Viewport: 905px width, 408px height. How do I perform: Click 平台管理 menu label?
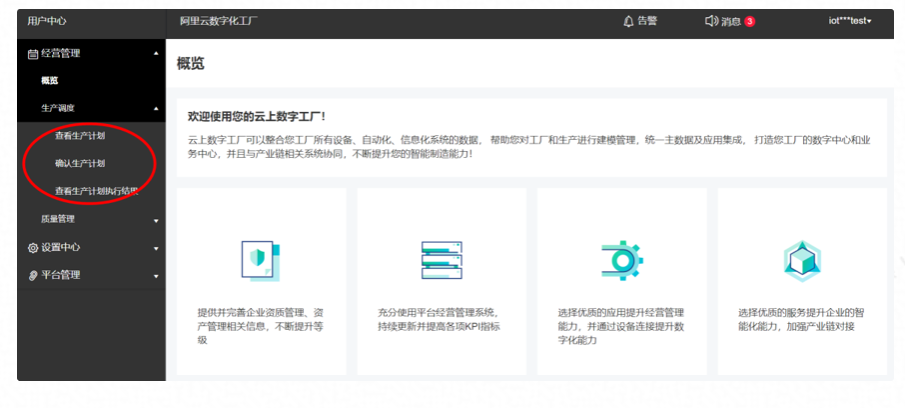[61, 275]
